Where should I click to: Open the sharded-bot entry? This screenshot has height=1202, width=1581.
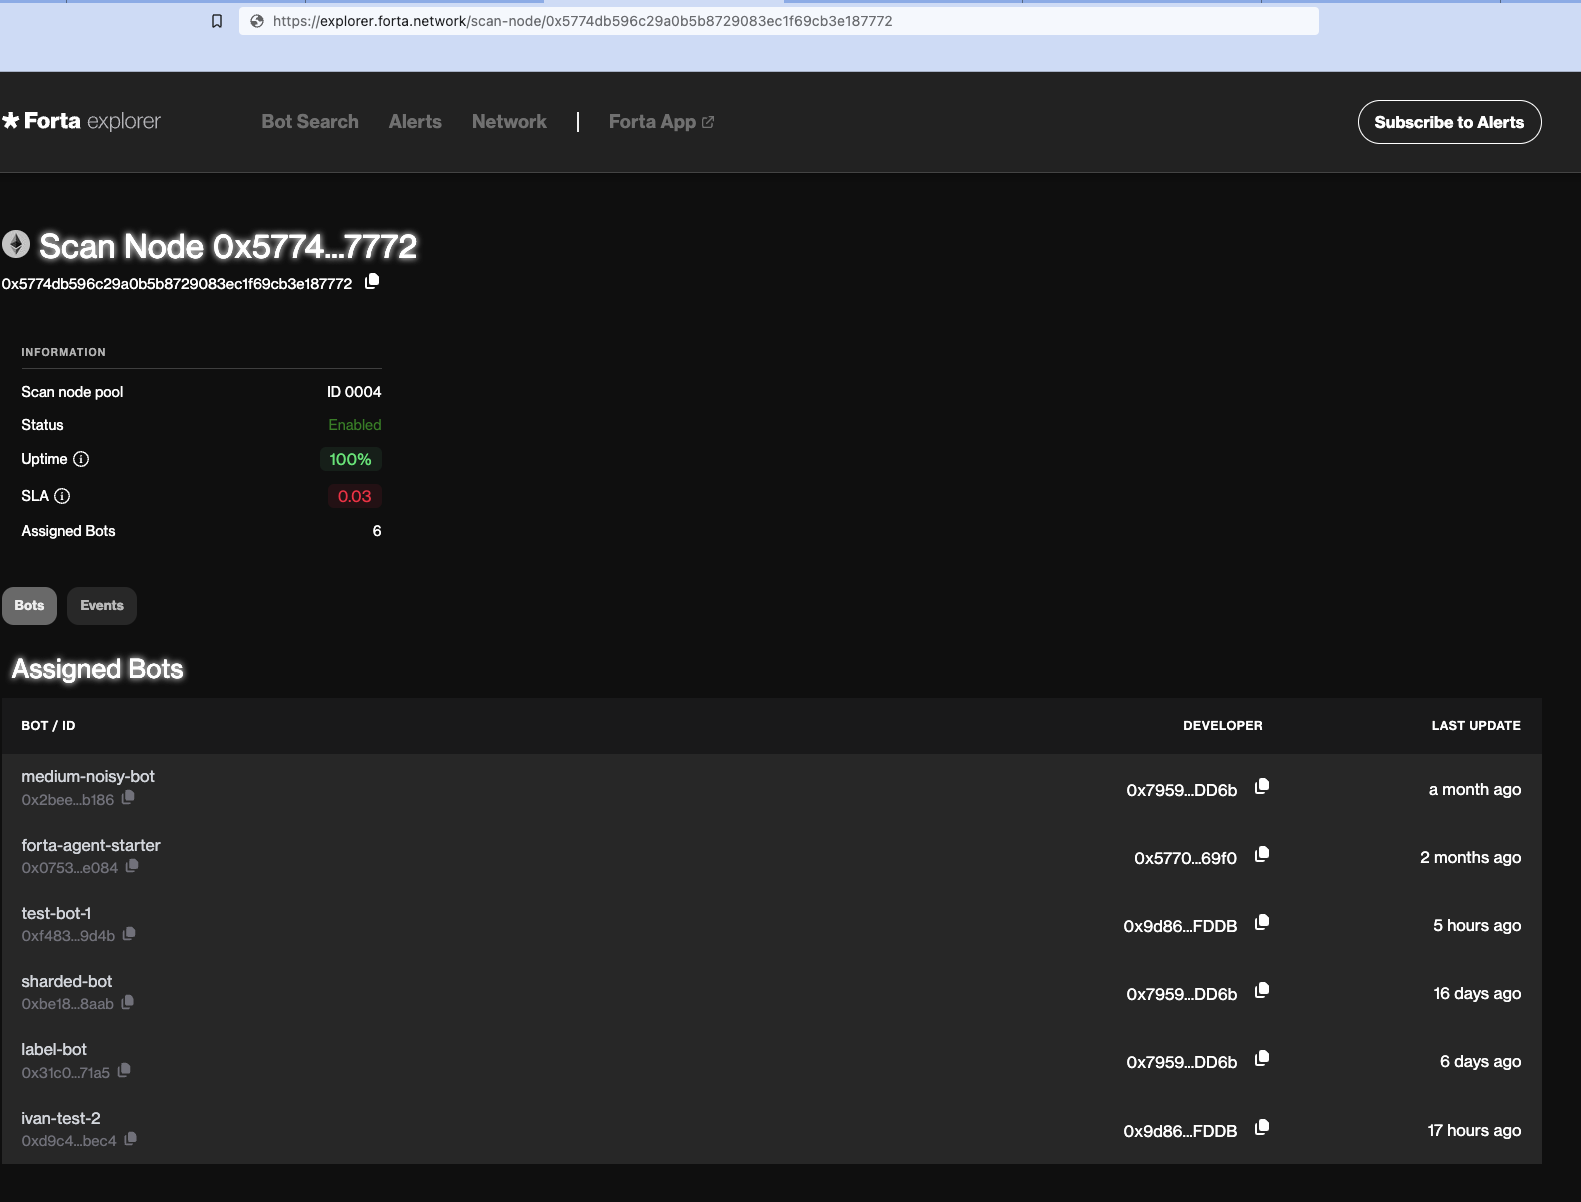[x=67, y=981]
